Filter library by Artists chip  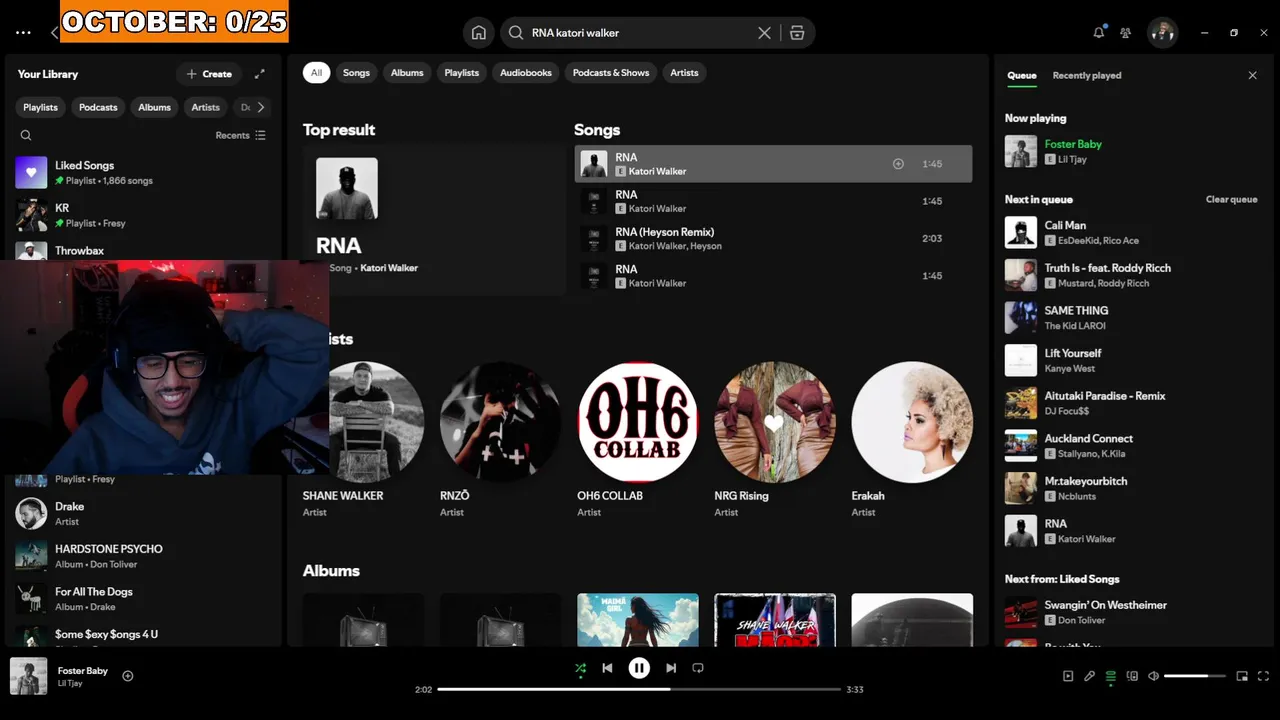tap(205, 107)
